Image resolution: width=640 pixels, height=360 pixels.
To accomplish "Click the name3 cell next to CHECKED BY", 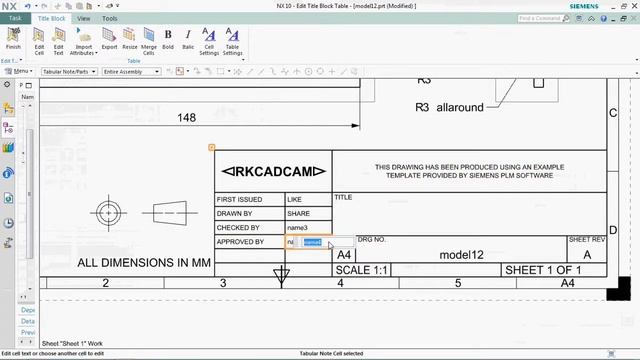I will pos(308,227).
